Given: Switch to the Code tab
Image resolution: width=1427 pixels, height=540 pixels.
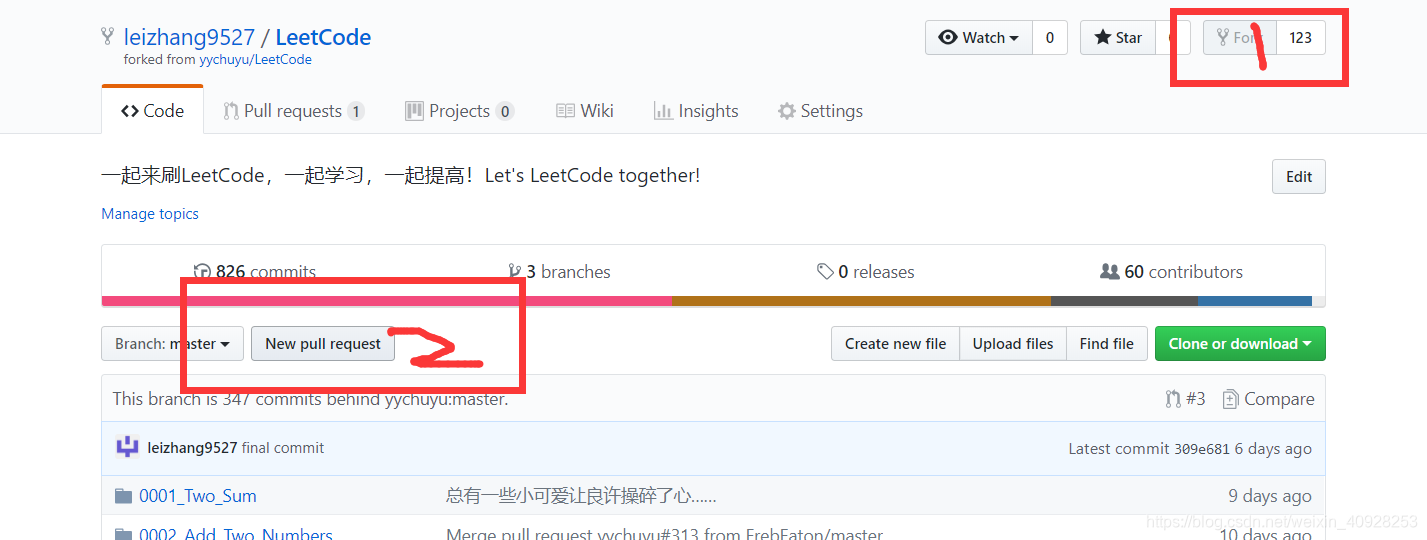Looking at the screenshot, I should pos(153,111).
